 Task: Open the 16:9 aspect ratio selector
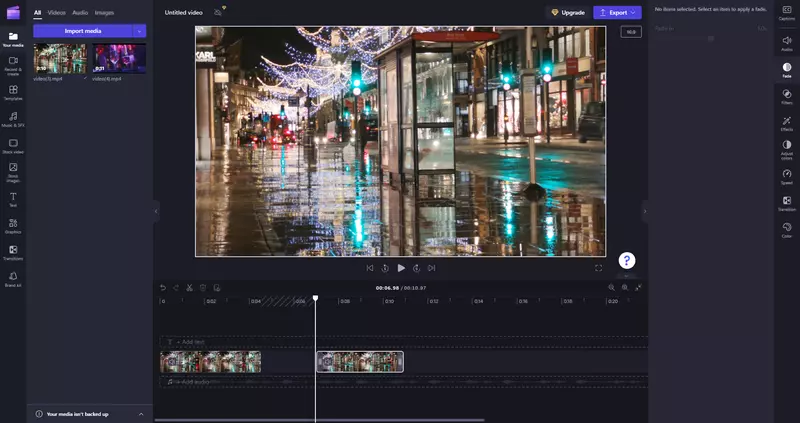click(x=630, y=32)
